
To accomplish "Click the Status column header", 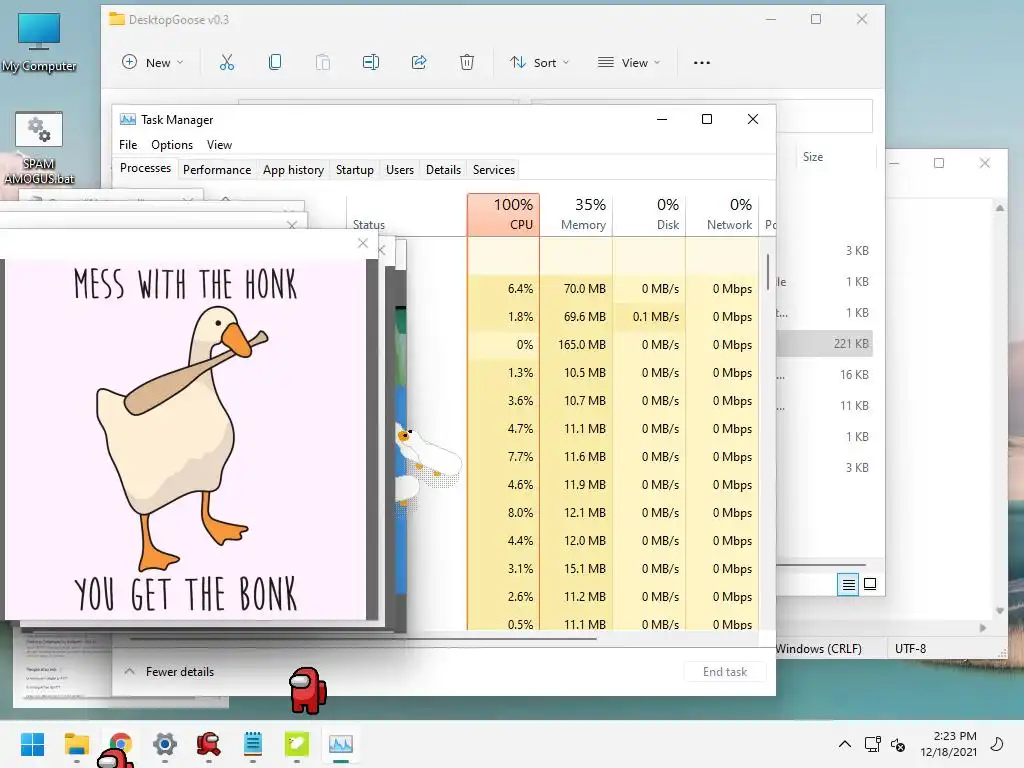I will click(406, 214).
